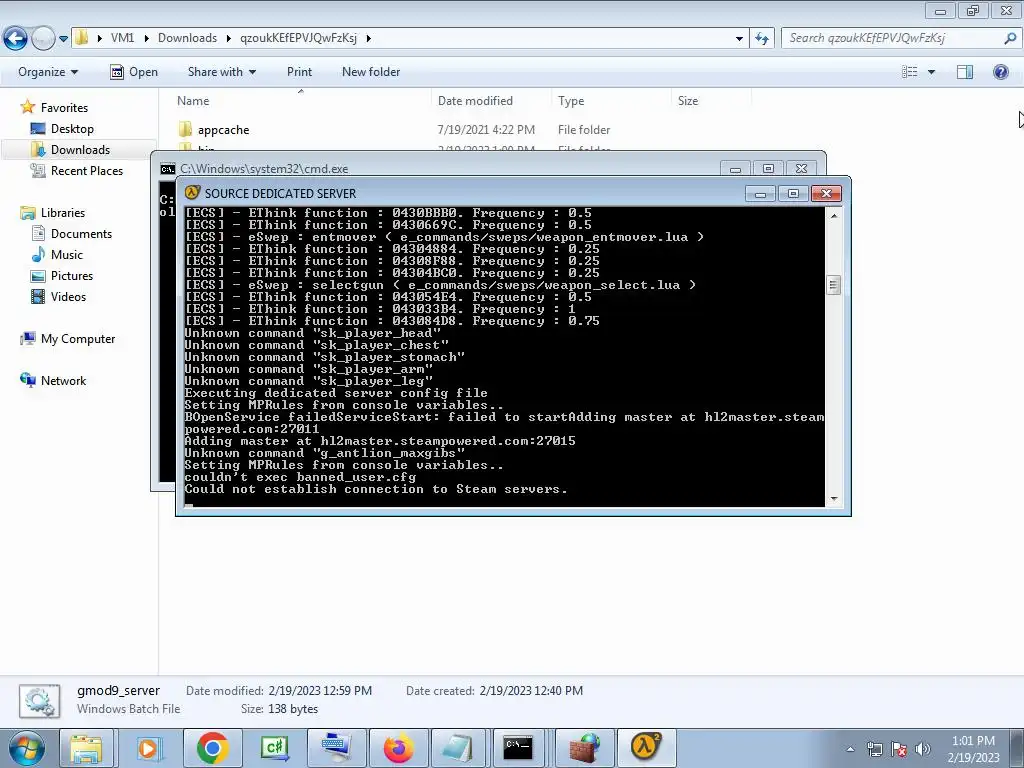This screenshot has height=768, width=1024.
Task: Select Desktop in the navigation pane
Action: click(x=72, y=129)
